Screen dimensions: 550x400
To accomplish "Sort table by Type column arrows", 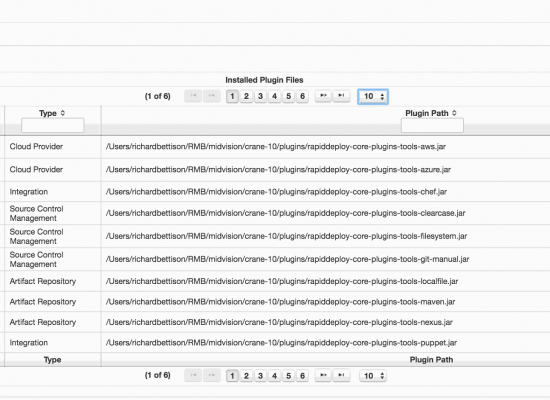I will tap(63, 113).
